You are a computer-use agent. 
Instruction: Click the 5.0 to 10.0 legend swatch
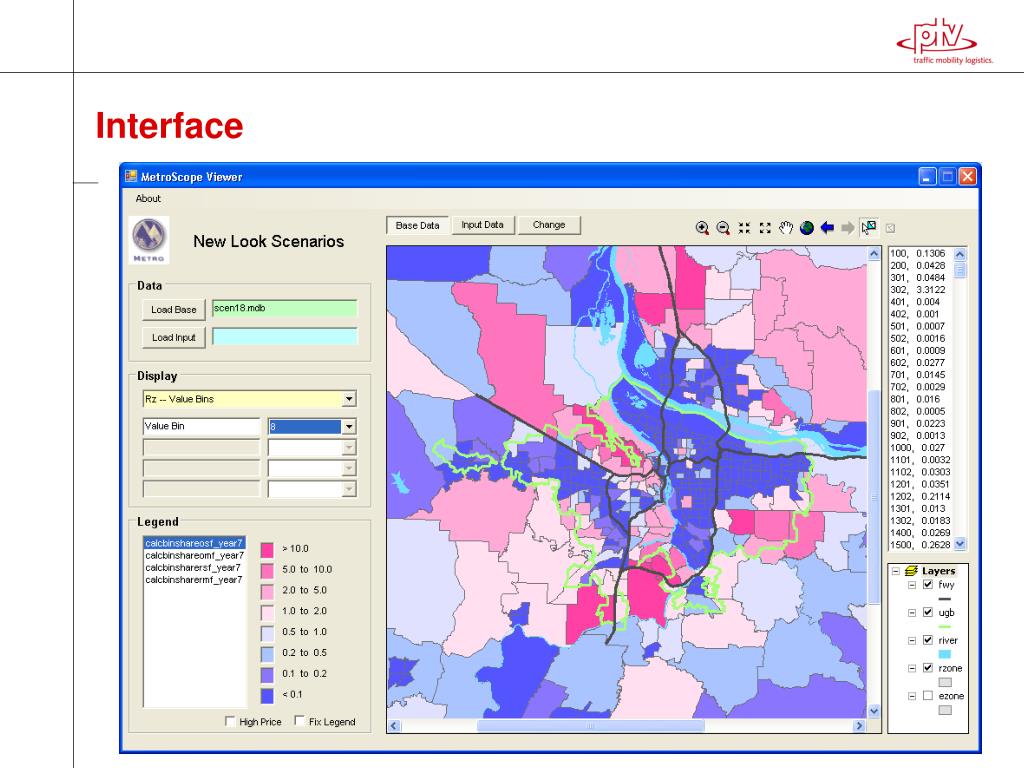267,570
